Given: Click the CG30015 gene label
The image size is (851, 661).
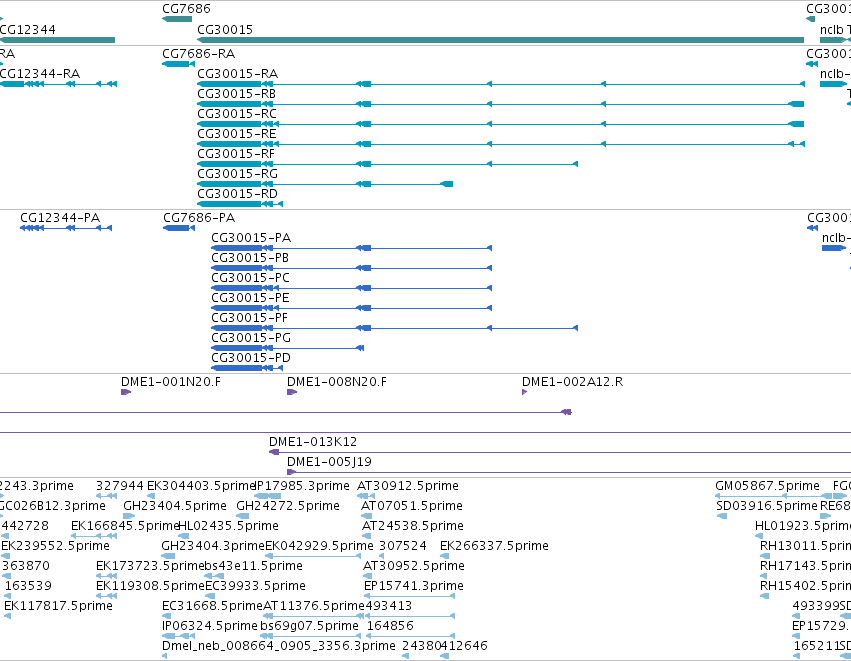Looking at the screenshot, I should pos(225,30).
